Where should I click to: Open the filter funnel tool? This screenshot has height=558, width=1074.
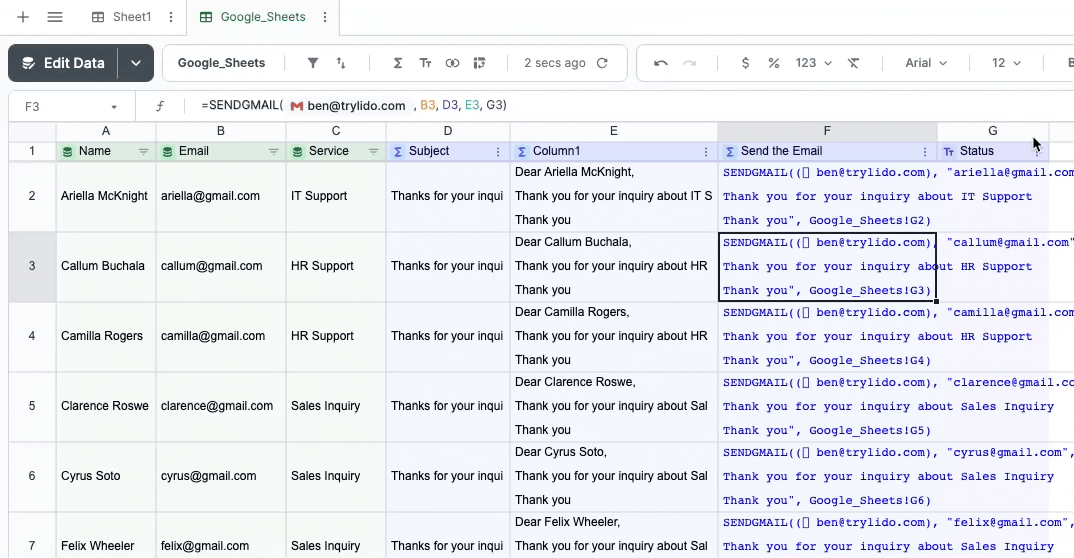(x=312, y=63)
